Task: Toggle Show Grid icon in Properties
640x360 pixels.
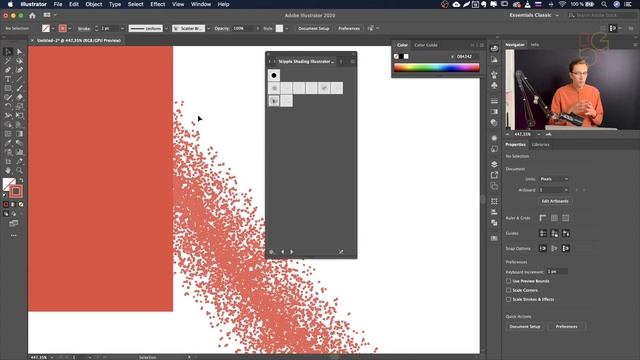Action: 554,218
